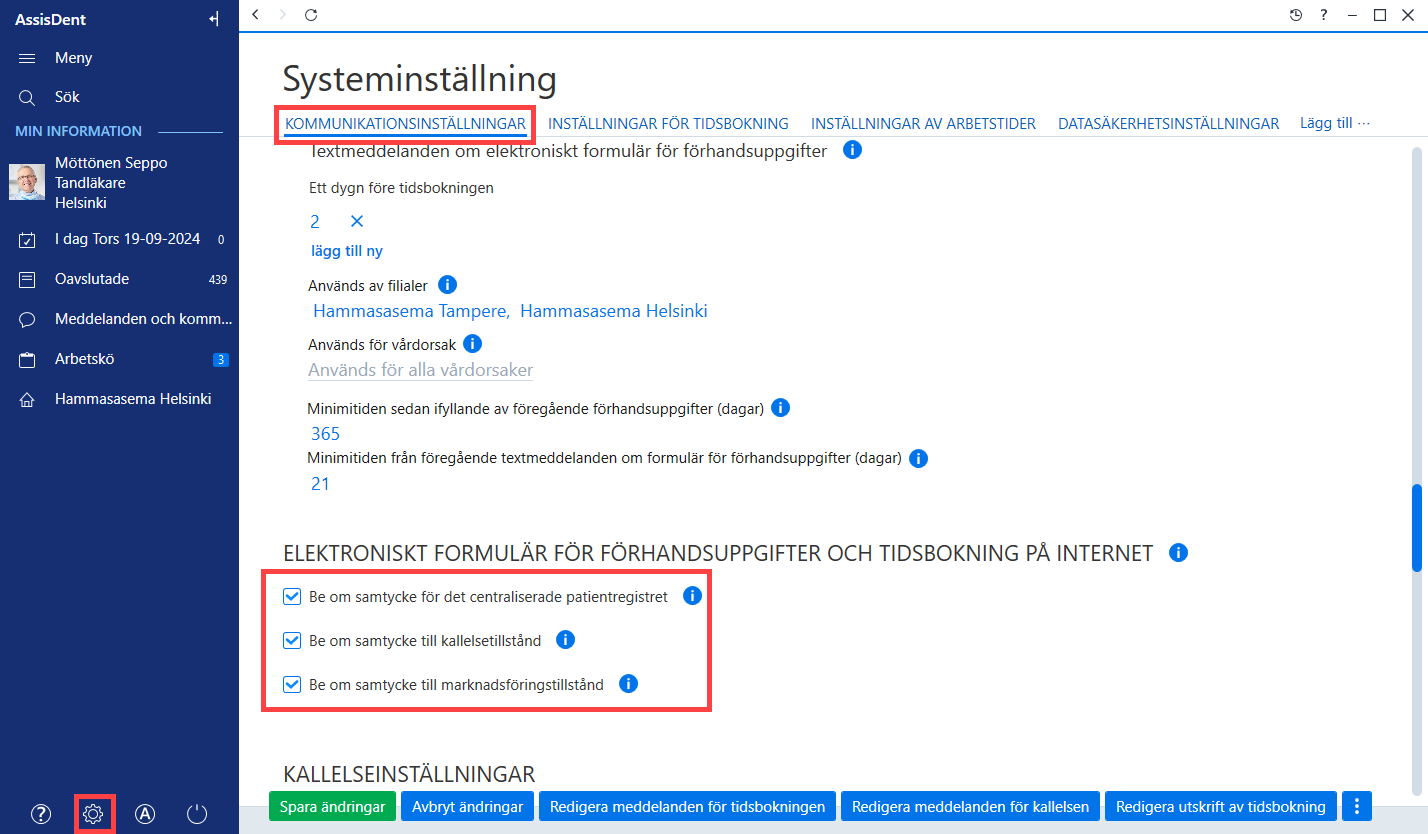Show info for Minimitiden från föregående textmeddelanden
This screenshot has width=1428, height=834.
[919, 458]
